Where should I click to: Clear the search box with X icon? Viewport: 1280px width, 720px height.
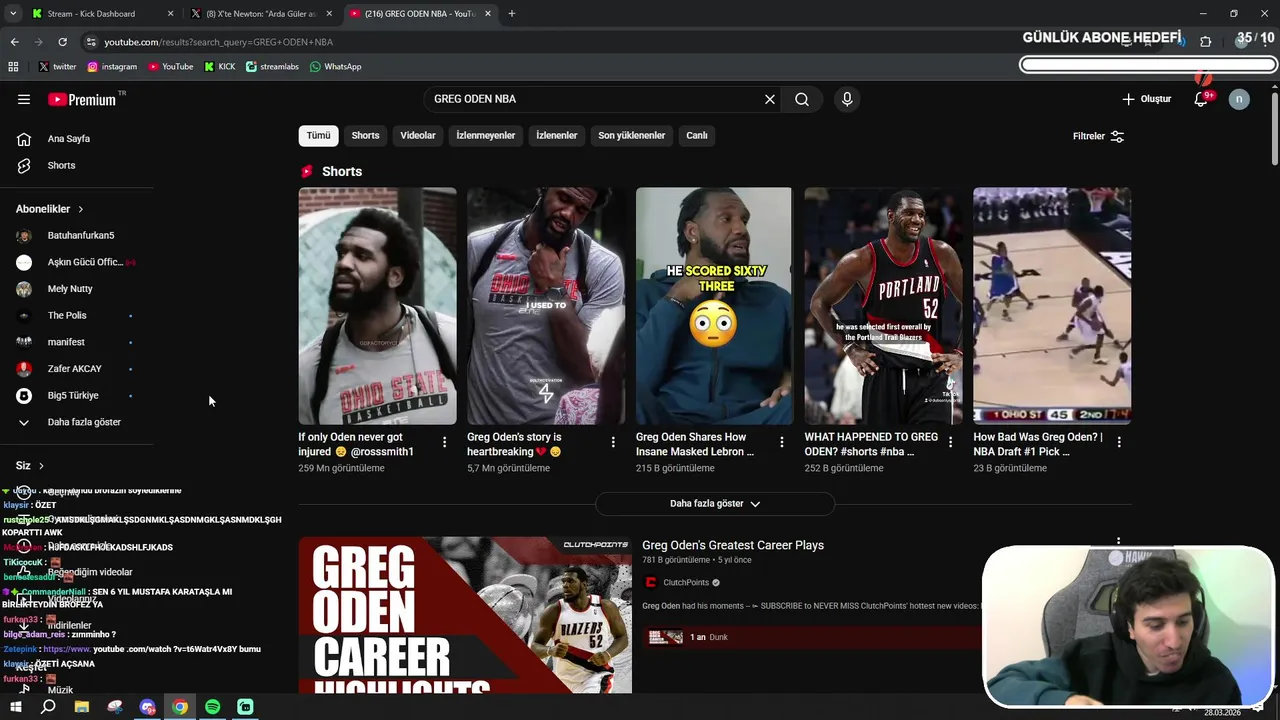pos(770,99)
